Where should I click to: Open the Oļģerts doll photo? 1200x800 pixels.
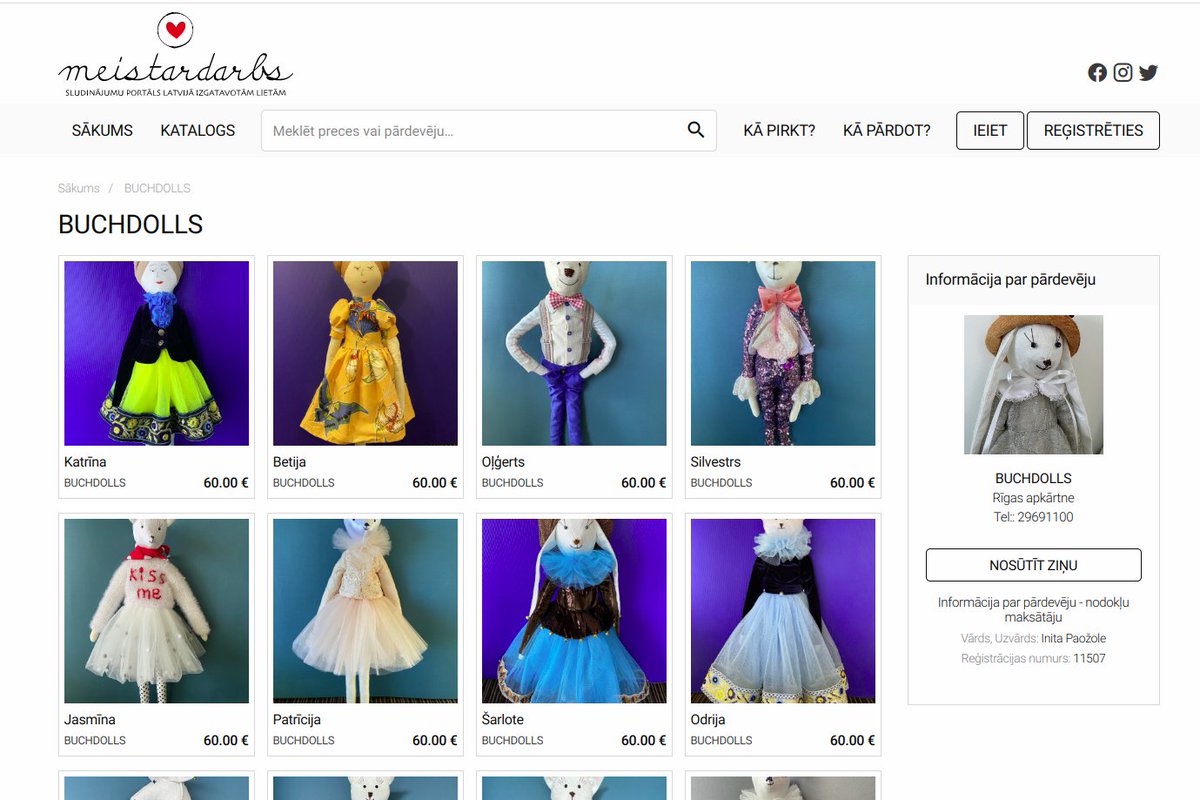(574, 353)
